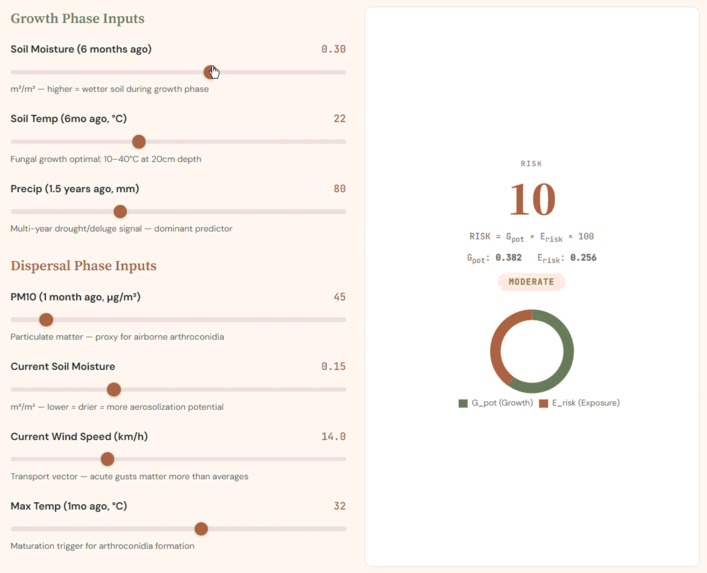Click the RISK formula line
The height and width of the screenshot is (573, 707).
tap(532, 237)
